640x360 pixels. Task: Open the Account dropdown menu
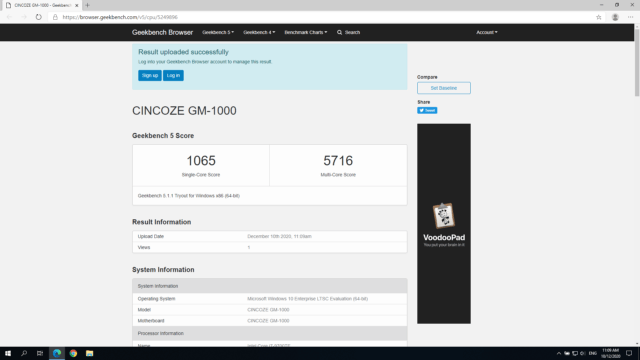coord(487,32)
